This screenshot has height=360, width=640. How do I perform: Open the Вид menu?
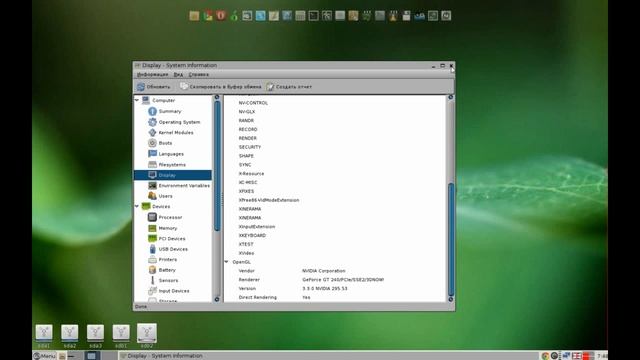tap(178, 75)
